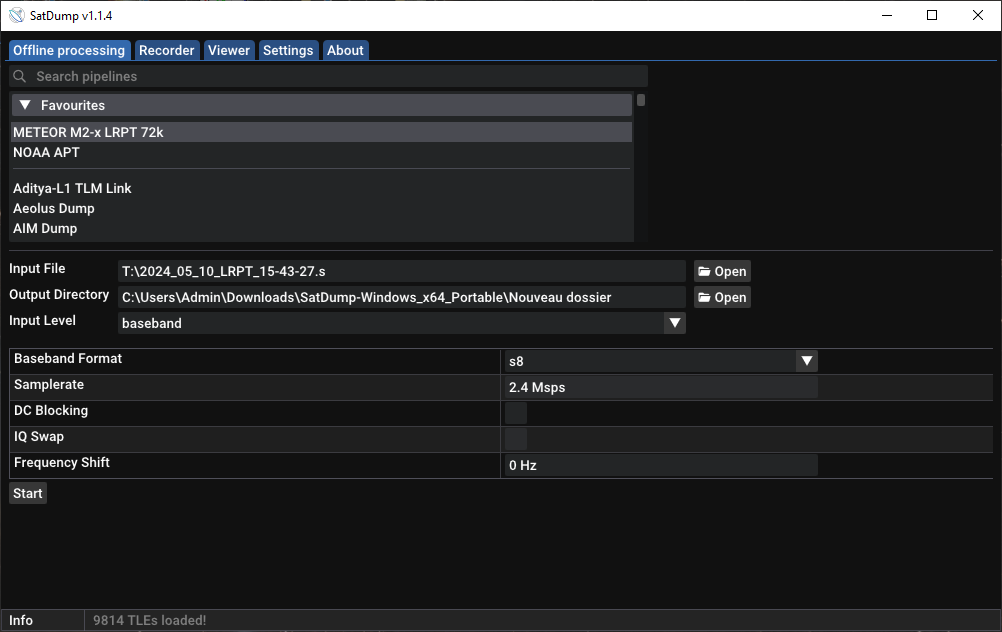This screenshot has width=1002, height=632.
Task: Select the Aditya-L1 TLM Link pipeline
Action: pos(72,188)
